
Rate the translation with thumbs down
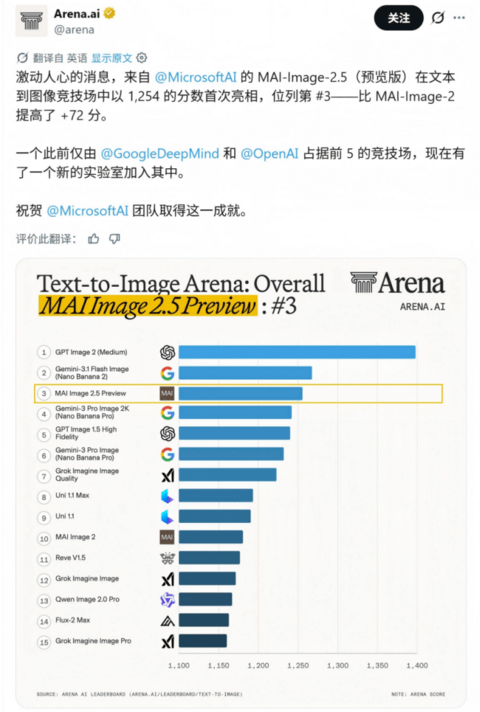pyautogui.click(x=114, y=238)
